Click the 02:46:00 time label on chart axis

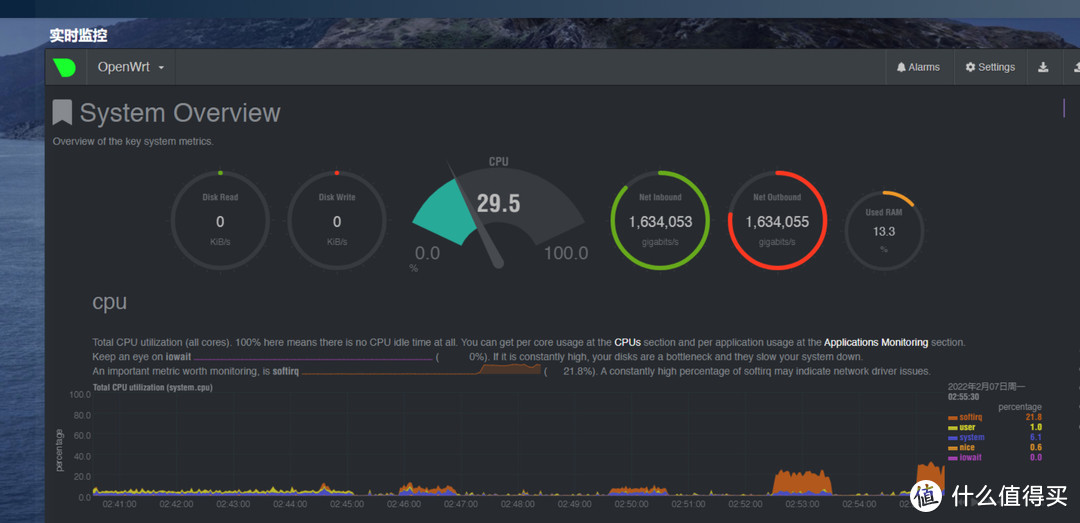[x=404, y=504]
